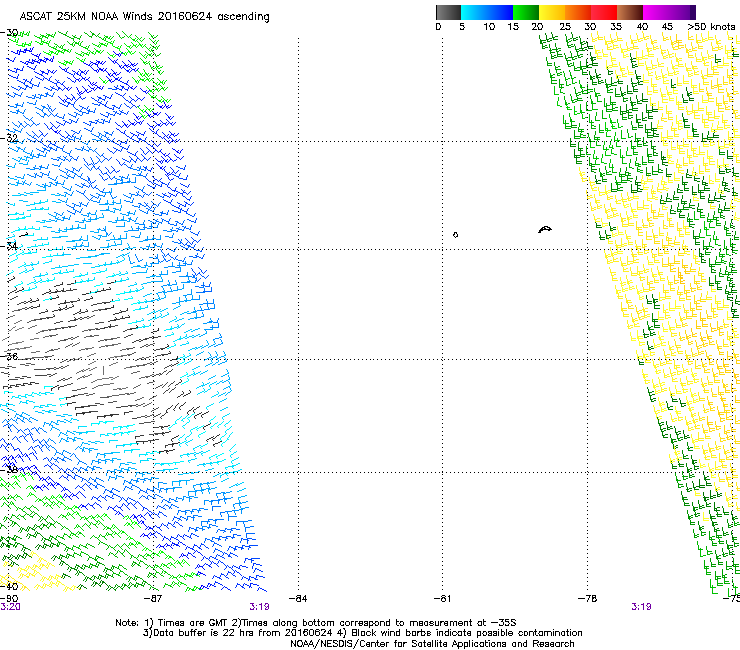Click the -81 longitude axis label
Viewport: 740px width, 650px height.
442,599
